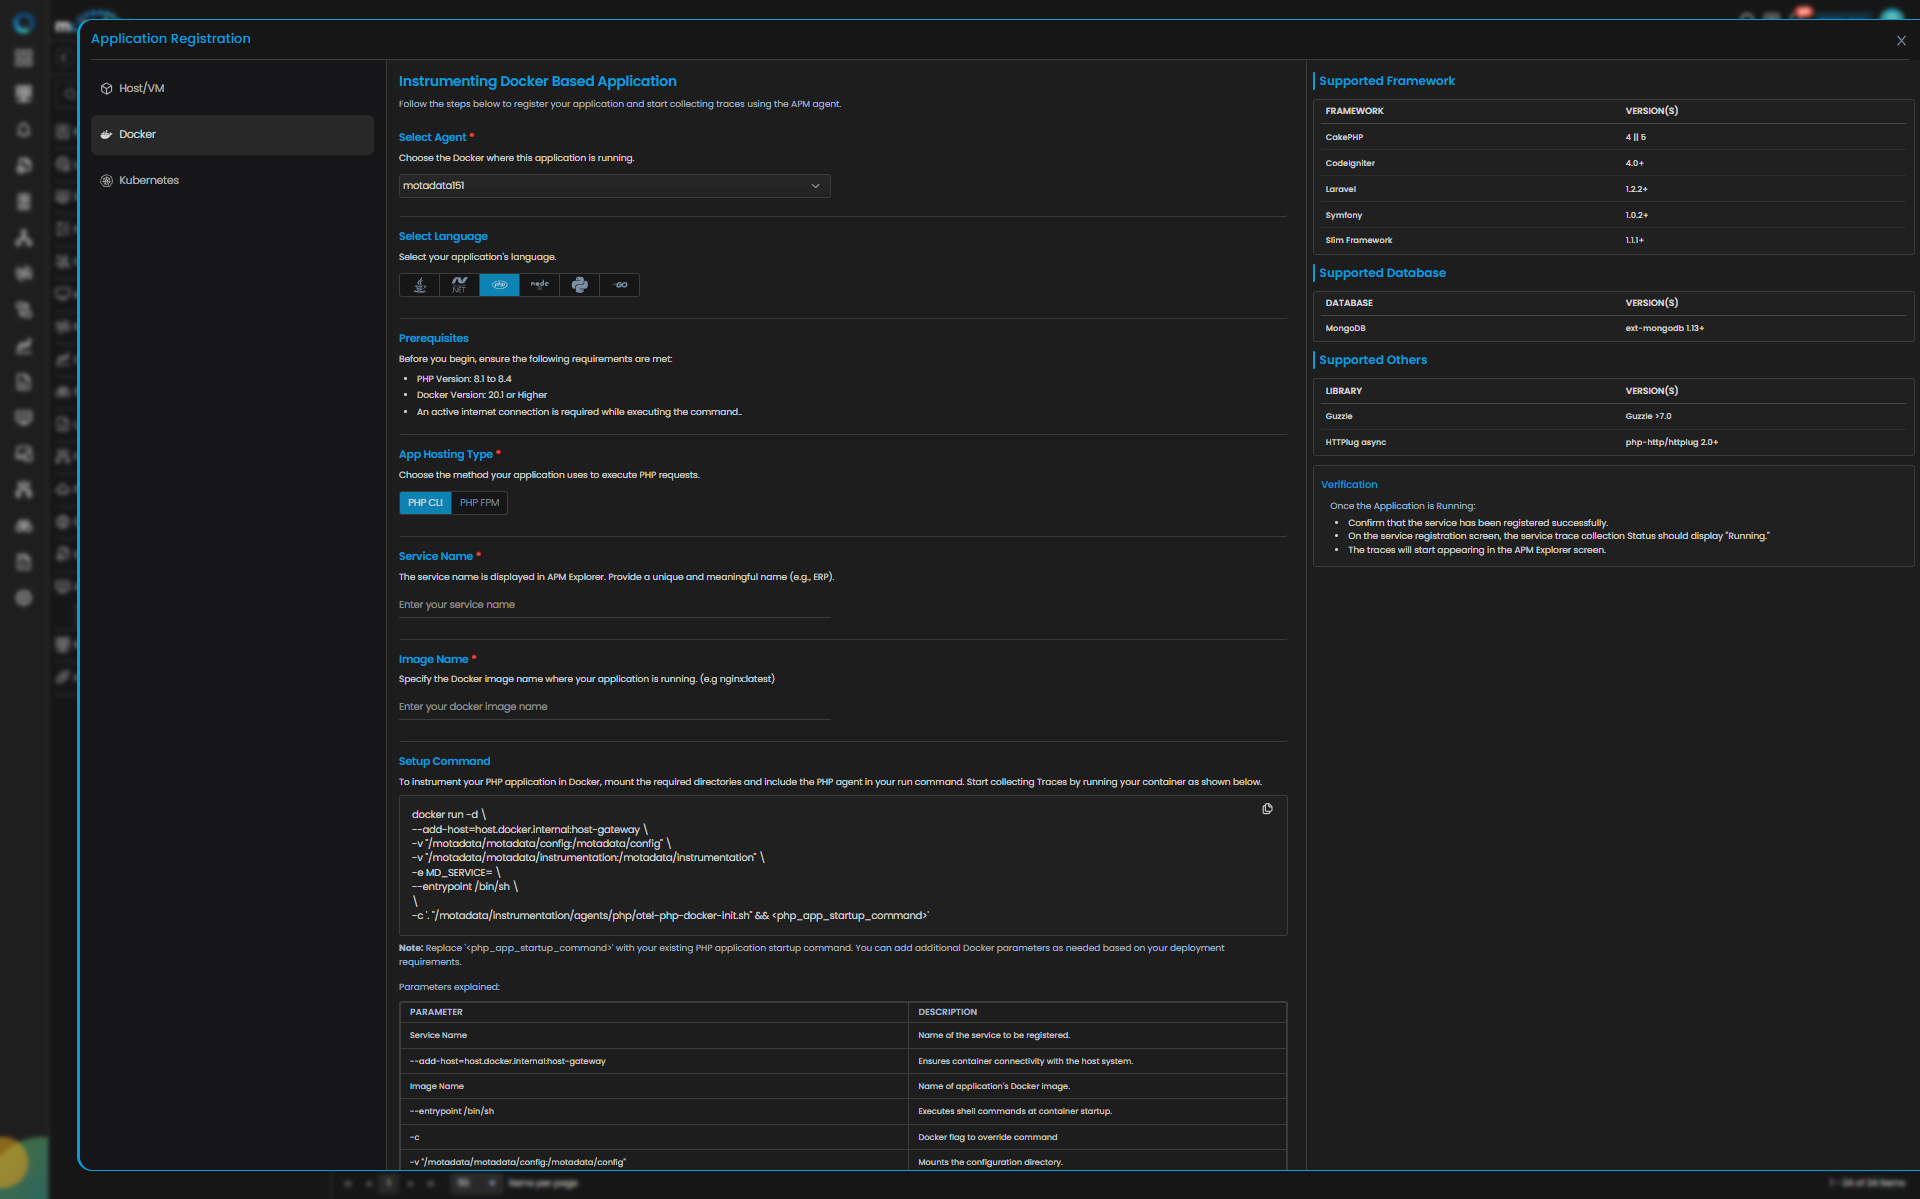Screen dimensions: 1920x1199
Task: Select the PHP language icon
Action: click(x=499, y=285)
